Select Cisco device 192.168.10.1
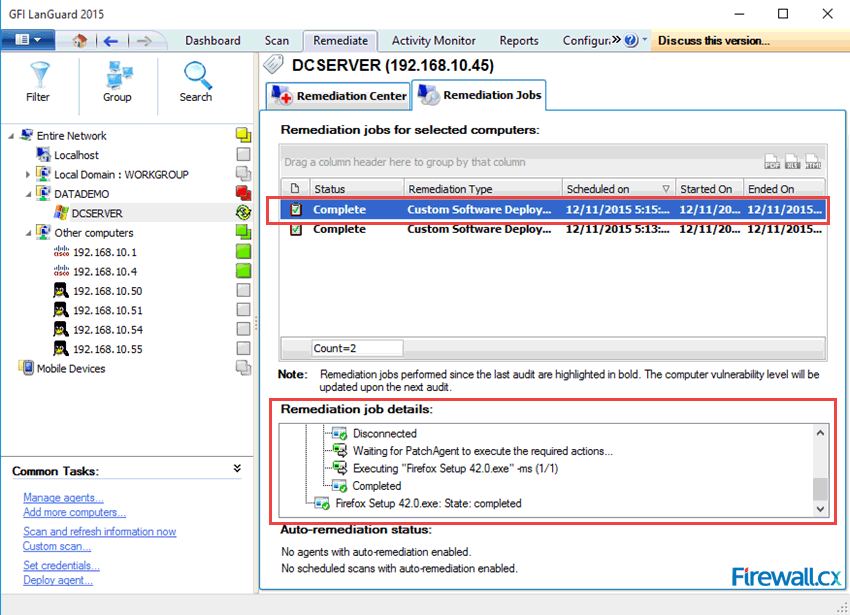Image resolution: width=850 pixels, height=615 pixels. click(105, 252)
